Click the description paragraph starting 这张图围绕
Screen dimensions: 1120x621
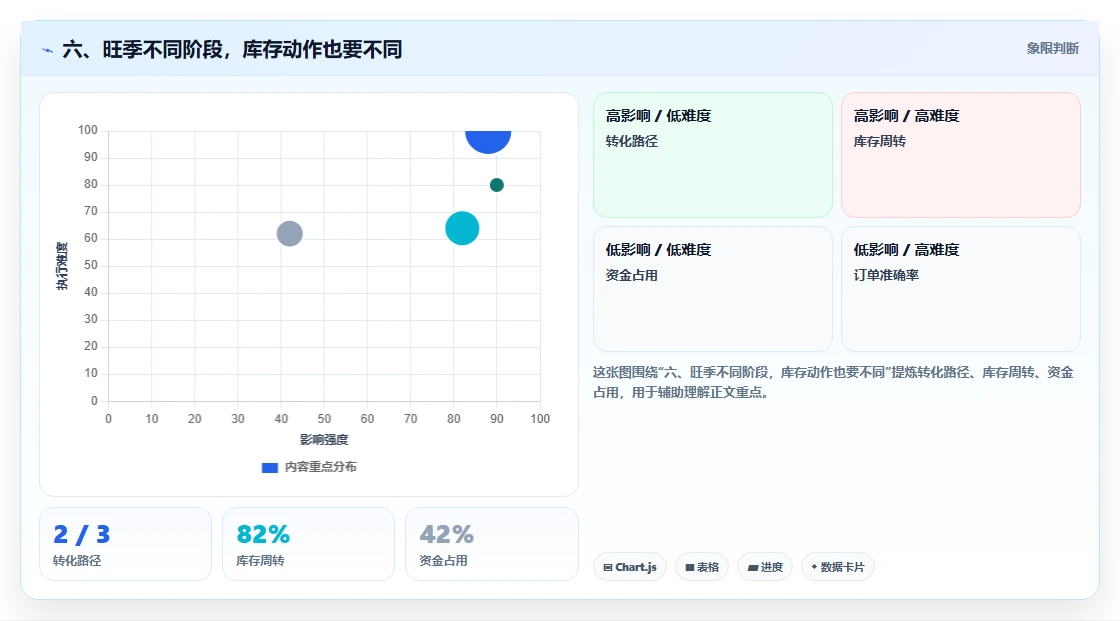pos(833,382)
